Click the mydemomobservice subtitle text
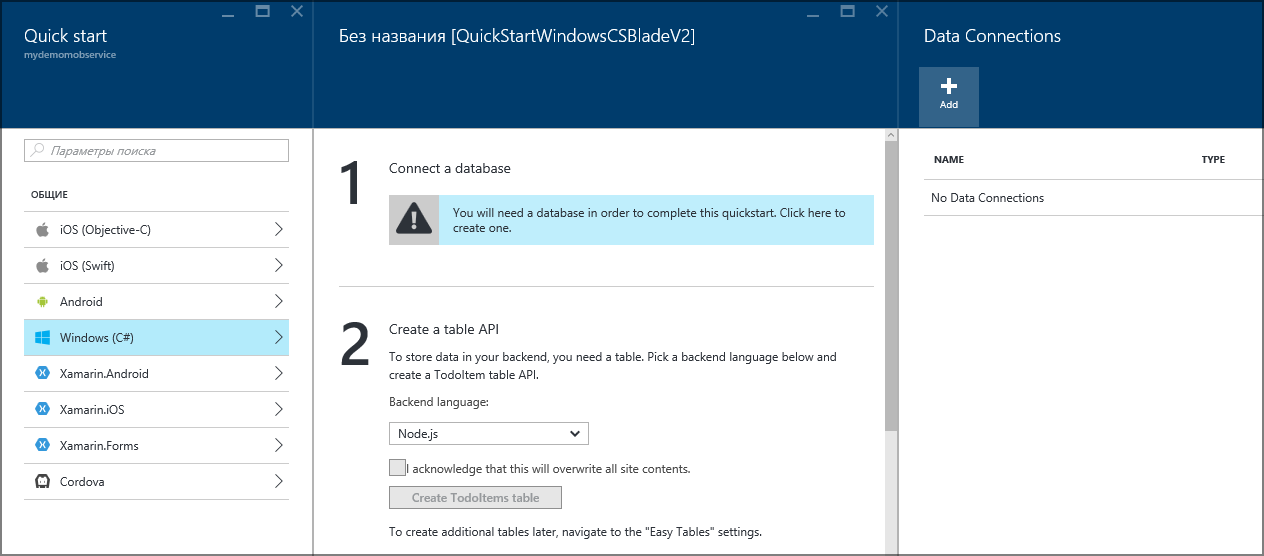Viewport: 1264px width, 556px height. (70, 55)
